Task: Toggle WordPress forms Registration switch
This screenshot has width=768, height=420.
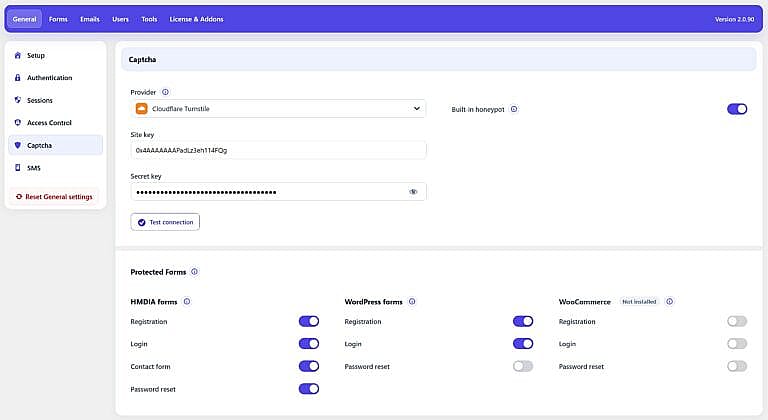Action: (x=523, y=321)
